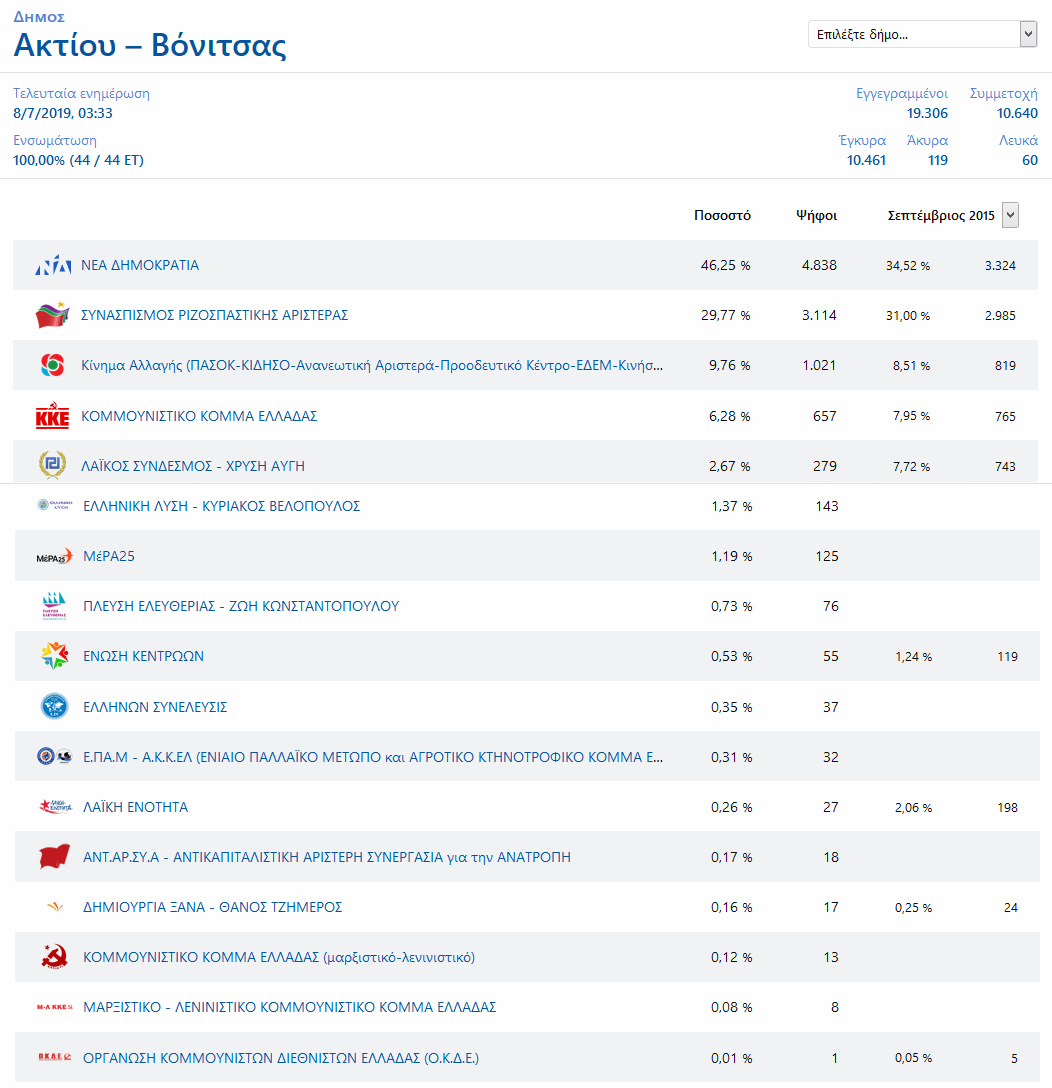This screenshot has height=1088, width=1052.
Task: Click the percentage 0,01 %
Action: [731, 1058]
